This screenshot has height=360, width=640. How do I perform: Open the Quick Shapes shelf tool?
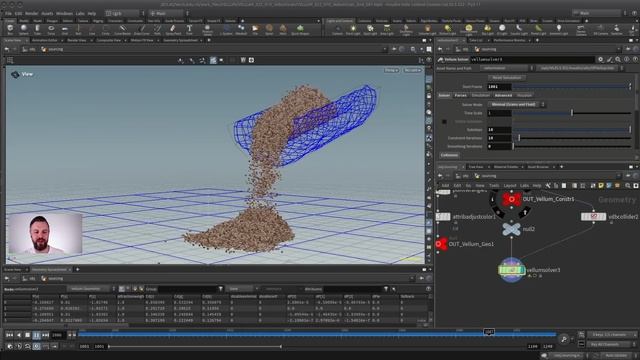click(300, 29)
